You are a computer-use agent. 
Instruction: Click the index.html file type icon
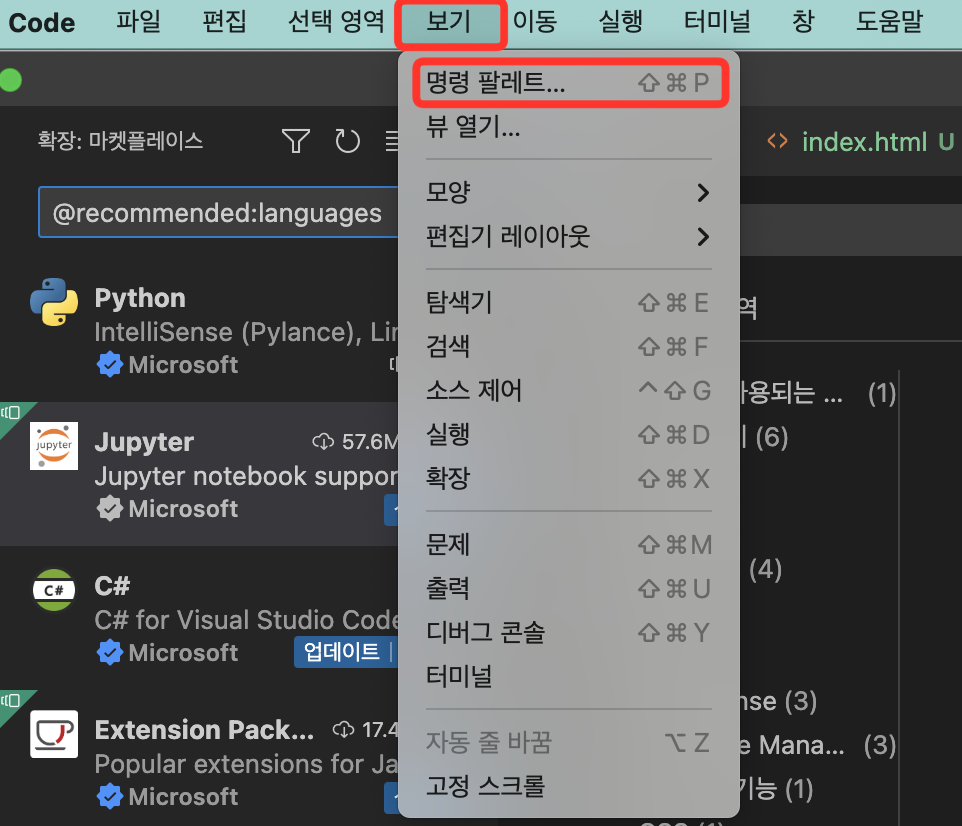coord(777,142)
